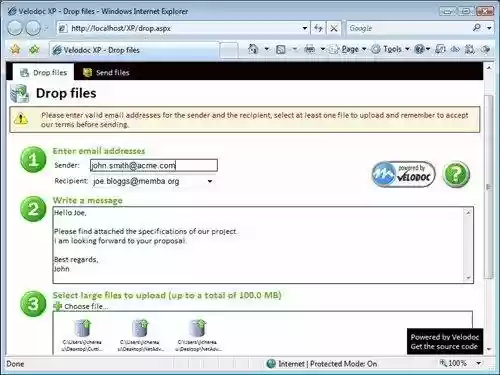Click the browser Back arrow button
Screen dimensions: 500x375
coord(15,28)
